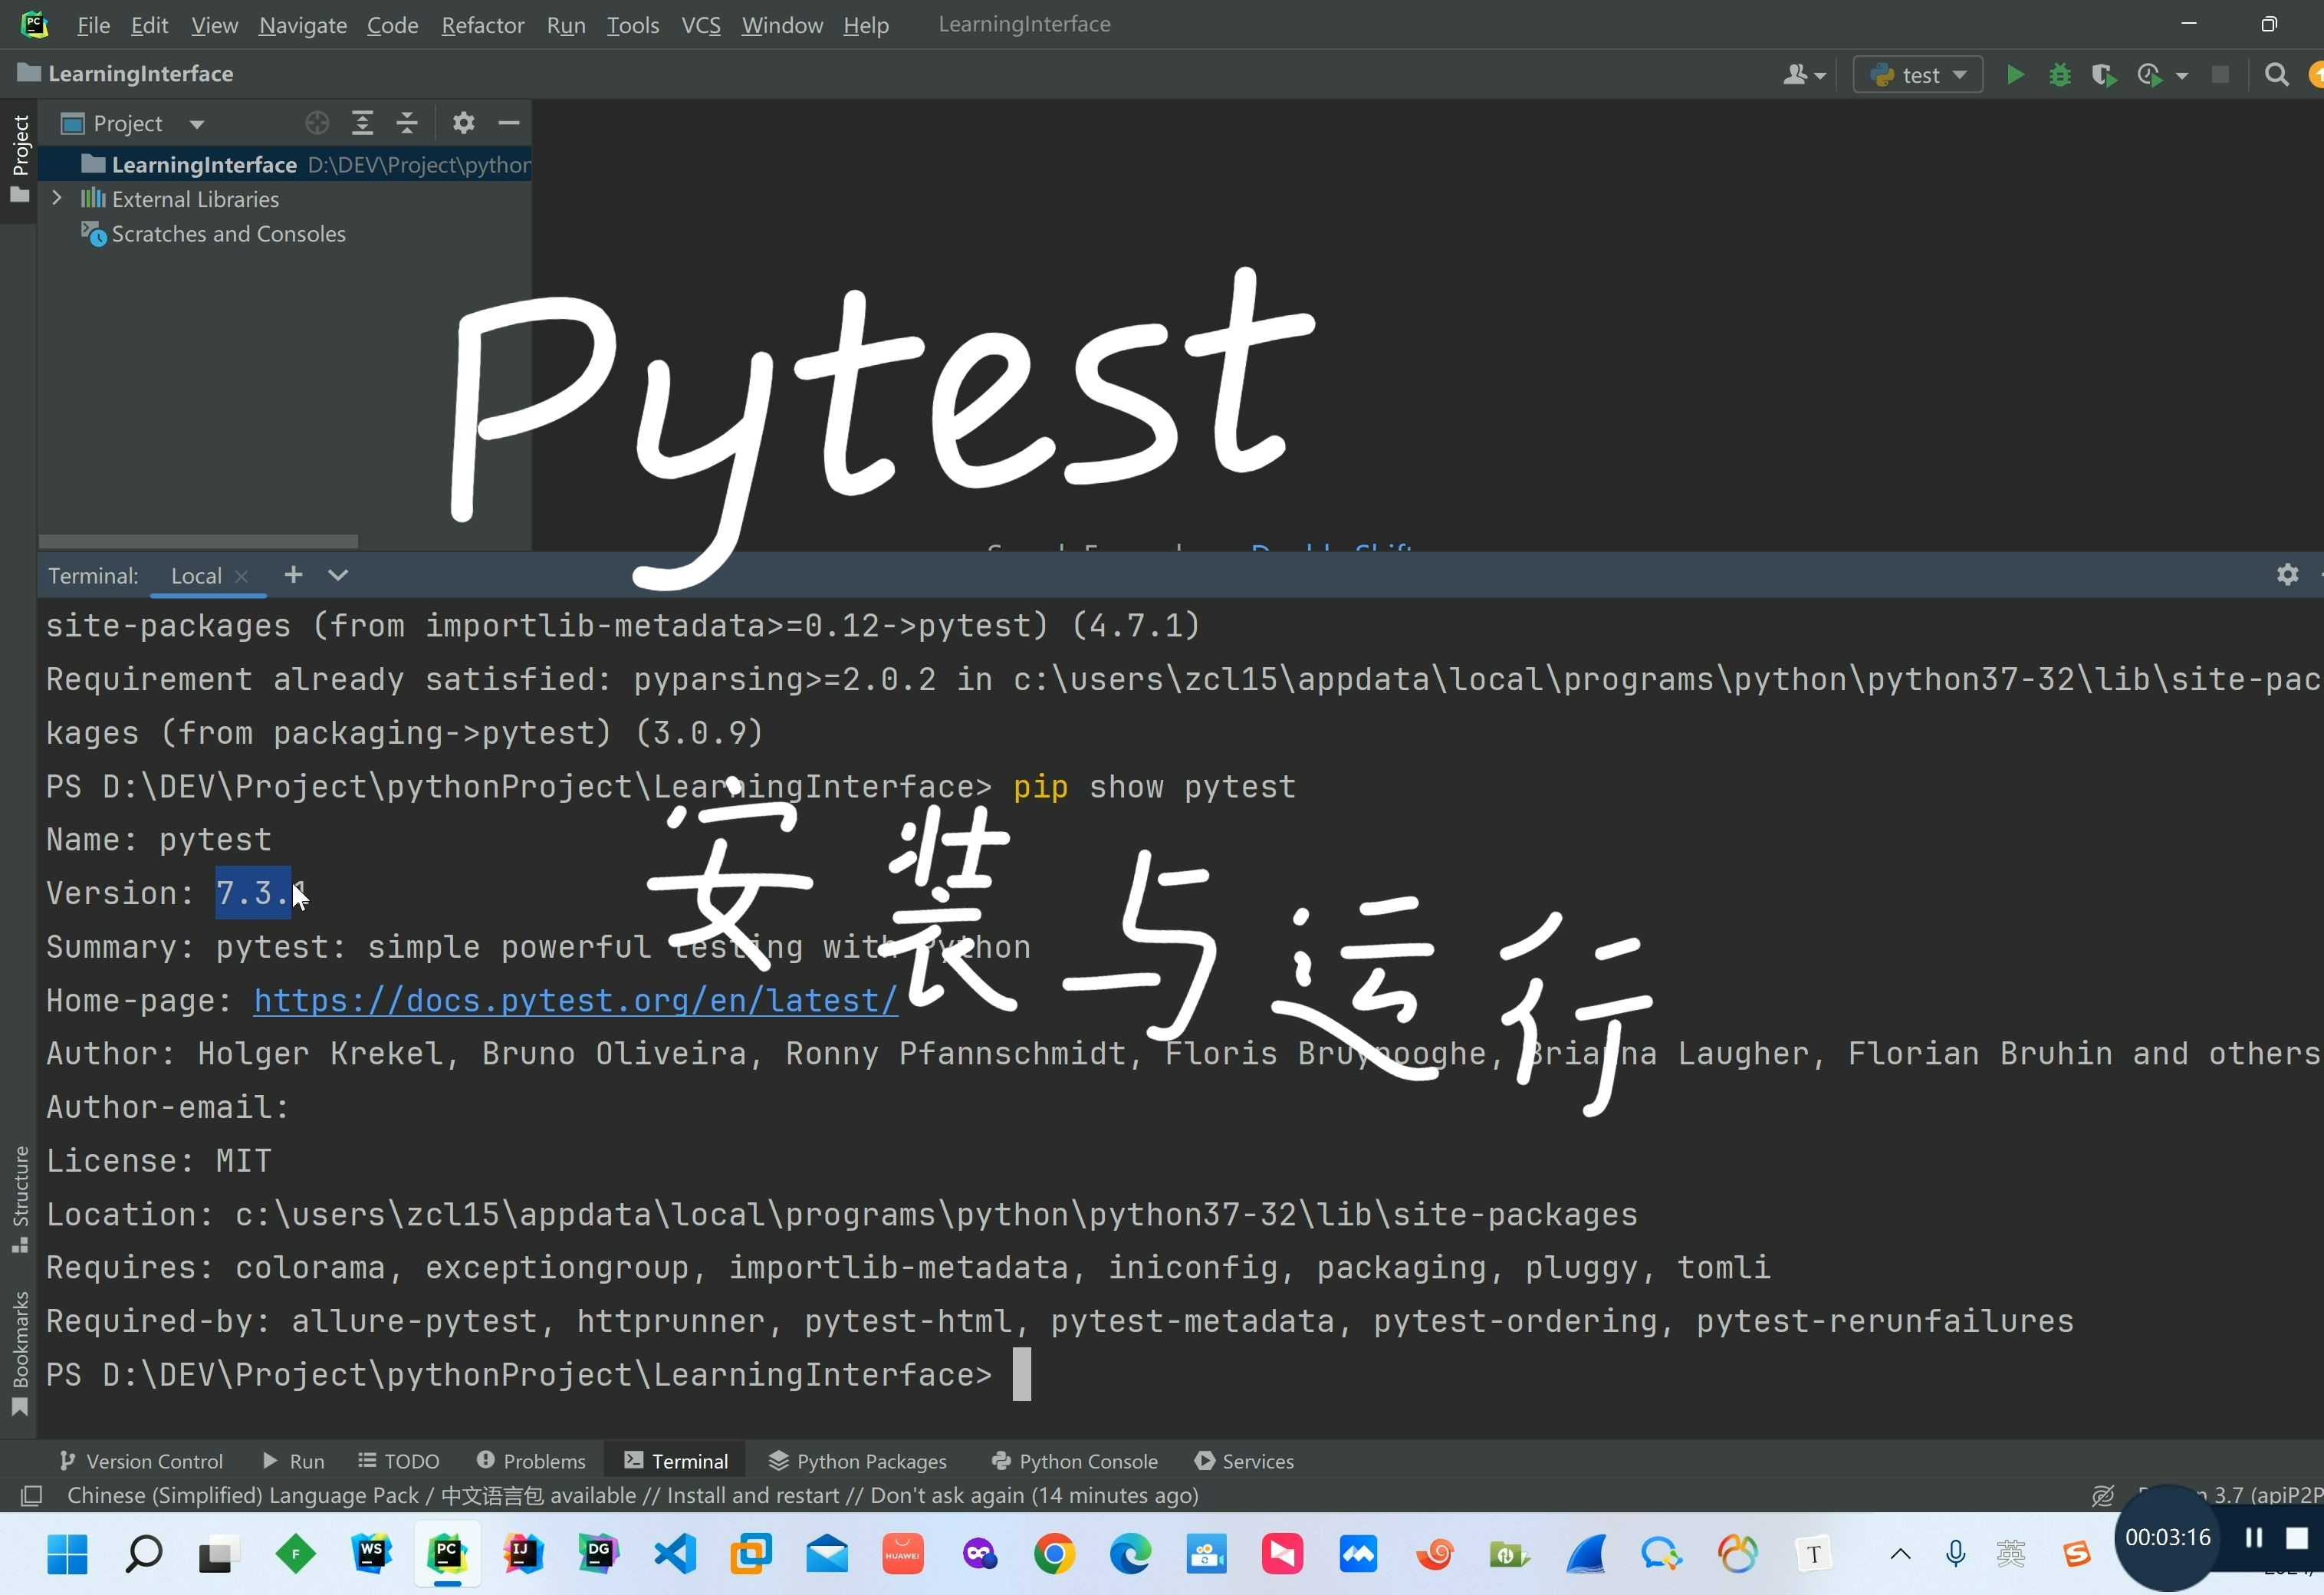Open the Refactor menu
Screen dimensions: 2324x1595
(482, 25)
